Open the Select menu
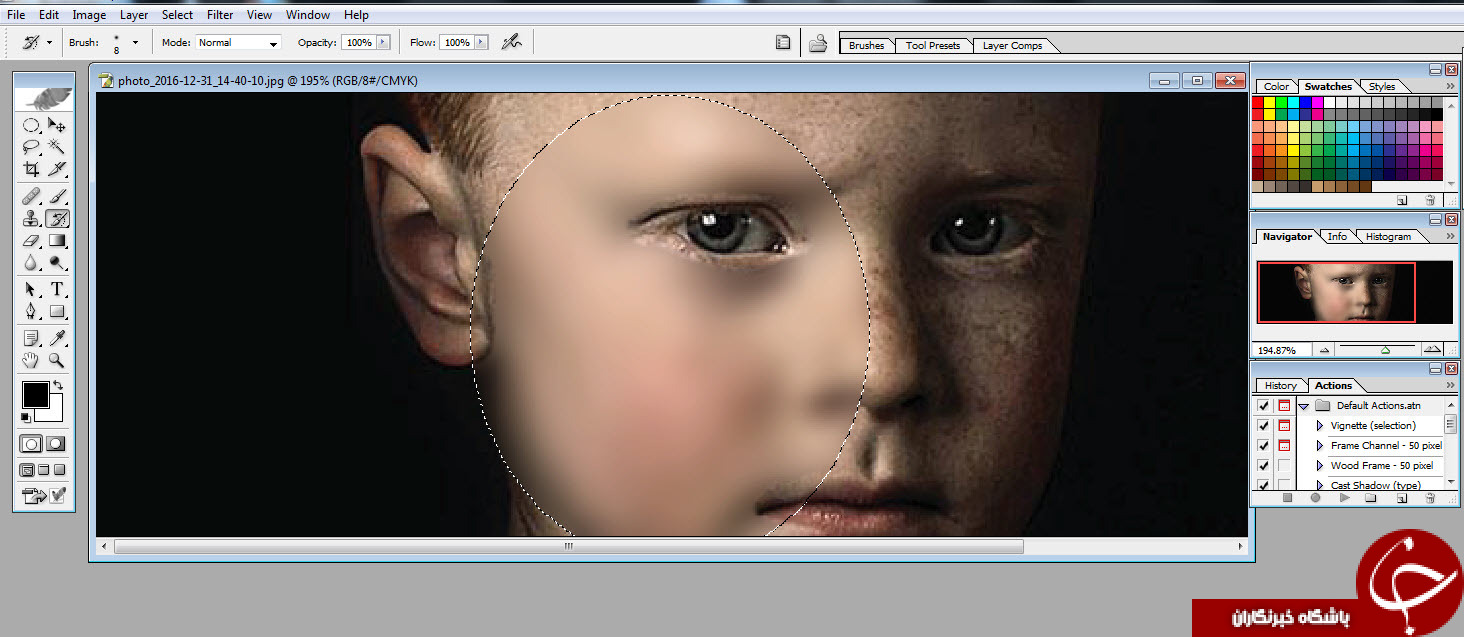Viewport: 1464px width, 637px height. click(x=177, y=15)
